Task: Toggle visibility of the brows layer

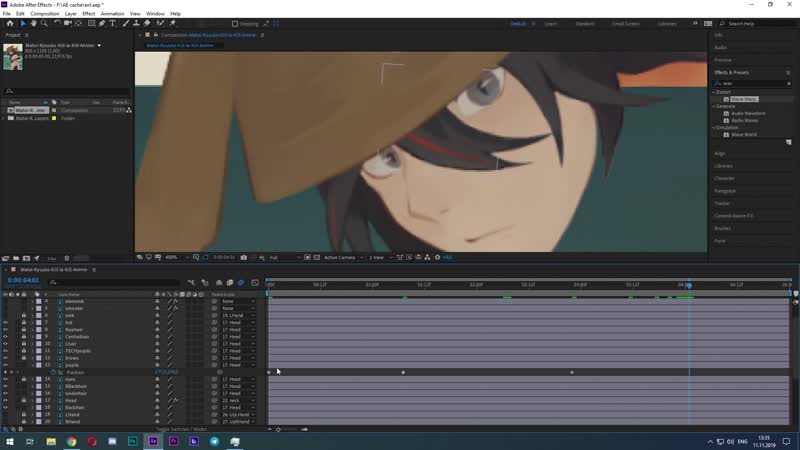Action: click(x=5, y=358)
